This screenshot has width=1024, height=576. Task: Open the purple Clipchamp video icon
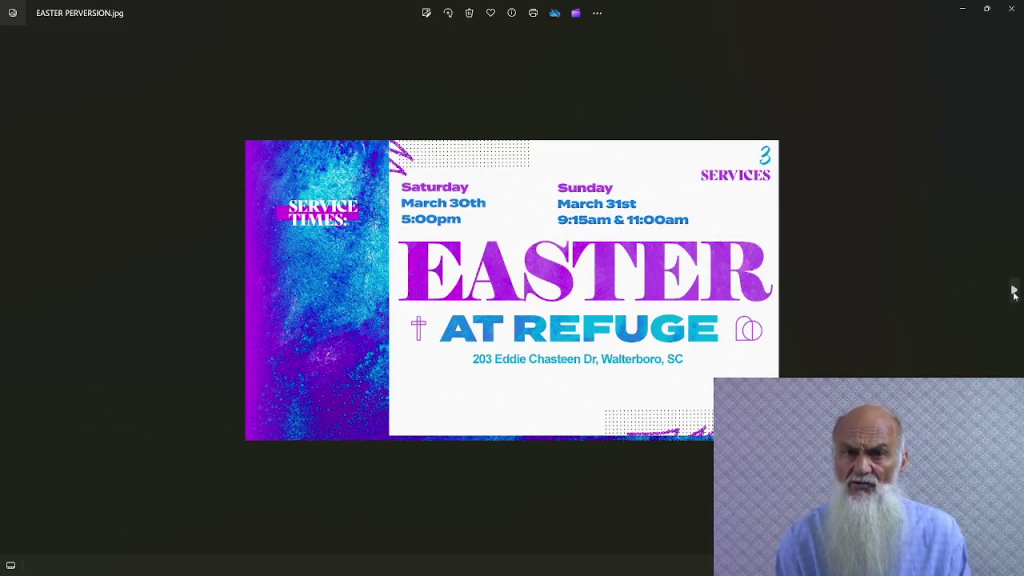pyautogui.click(x=576, y=13)
